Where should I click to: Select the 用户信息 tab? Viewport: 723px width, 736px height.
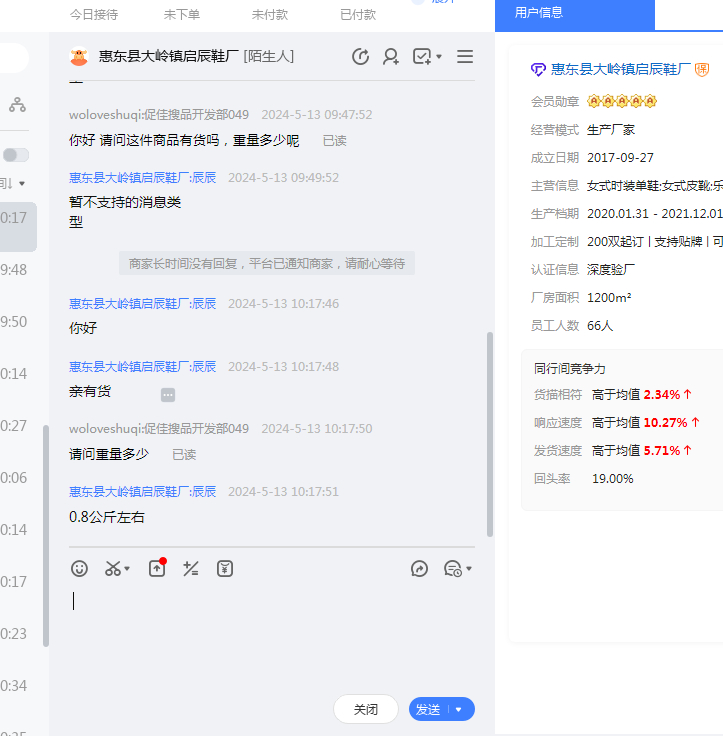[x=539, y=13]
